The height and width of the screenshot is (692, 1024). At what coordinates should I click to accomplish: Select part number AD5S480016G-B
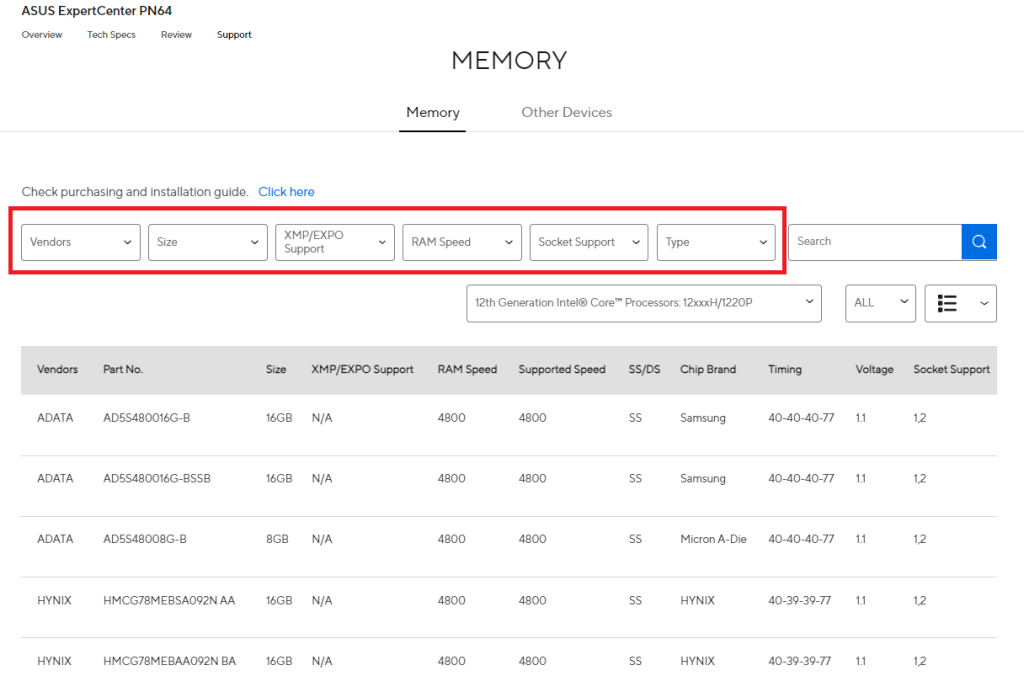click(147, 418)
